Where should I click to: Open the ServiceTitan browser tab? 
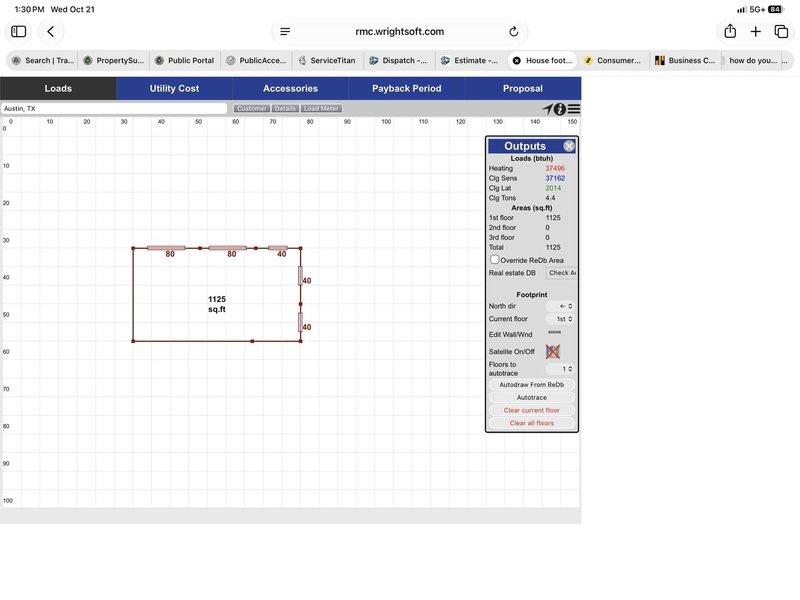(328, 60)
